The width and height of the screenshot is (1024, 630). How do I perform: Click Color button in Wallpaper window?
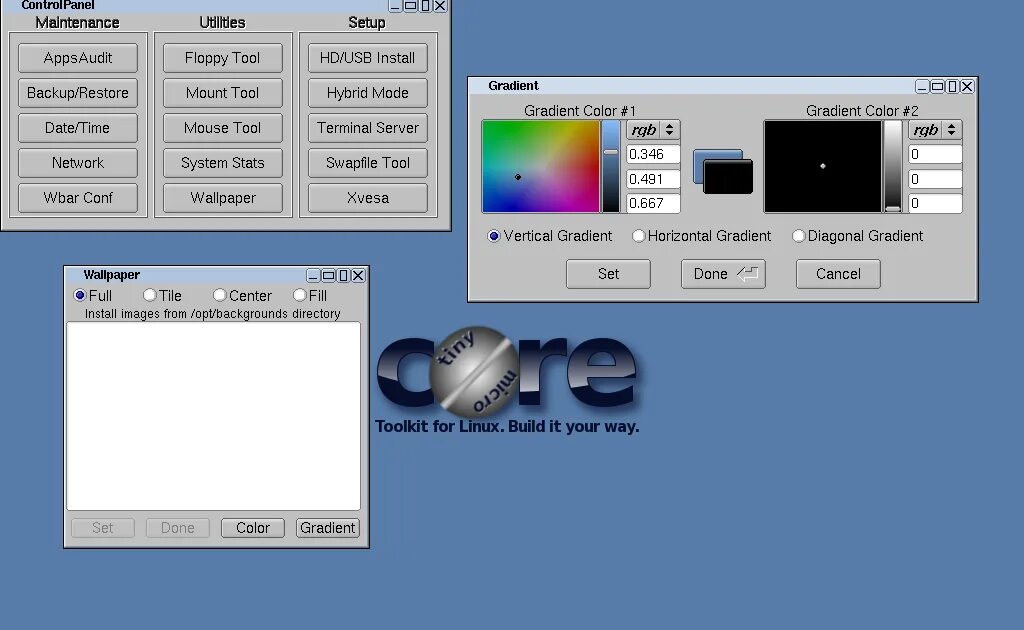click(253, 528)
